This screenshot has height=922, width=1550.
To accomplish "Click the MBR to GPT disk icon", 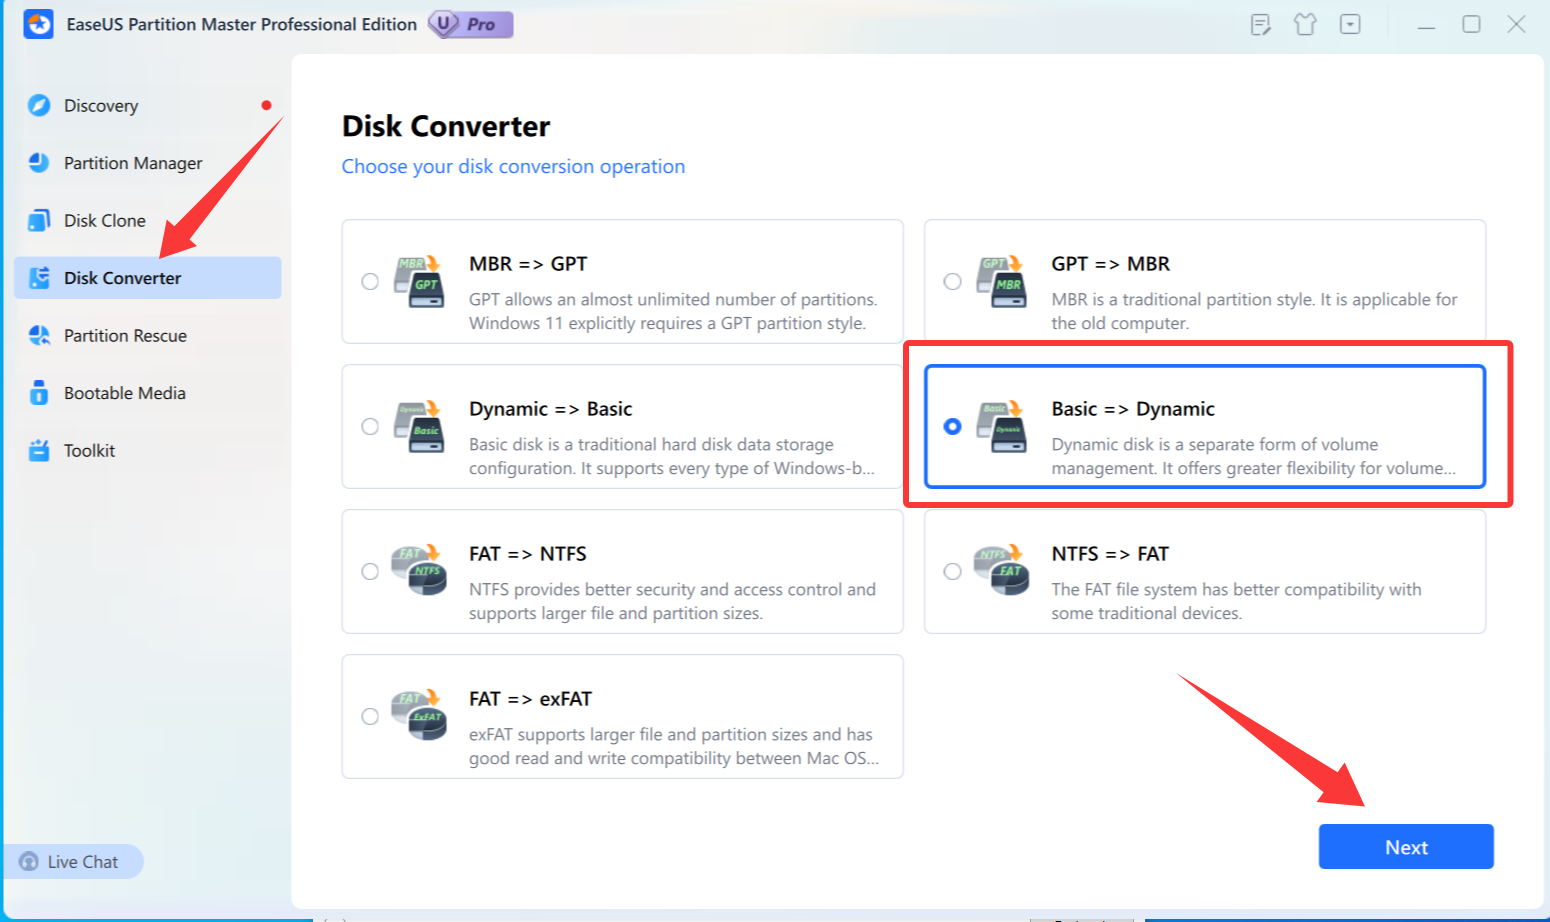I will (x=420, y=281).
